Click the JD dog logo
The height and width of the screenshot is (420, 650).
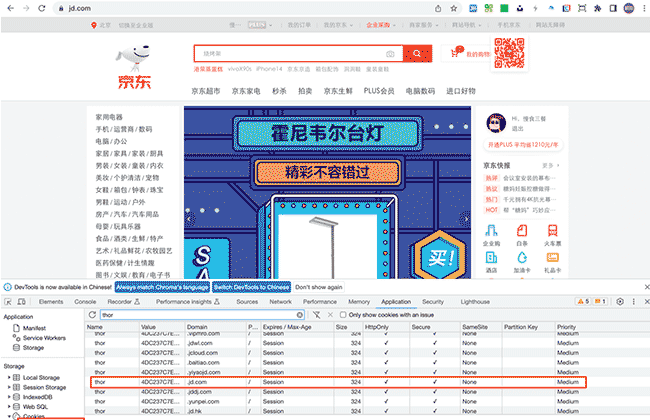(x=135, y=67)
